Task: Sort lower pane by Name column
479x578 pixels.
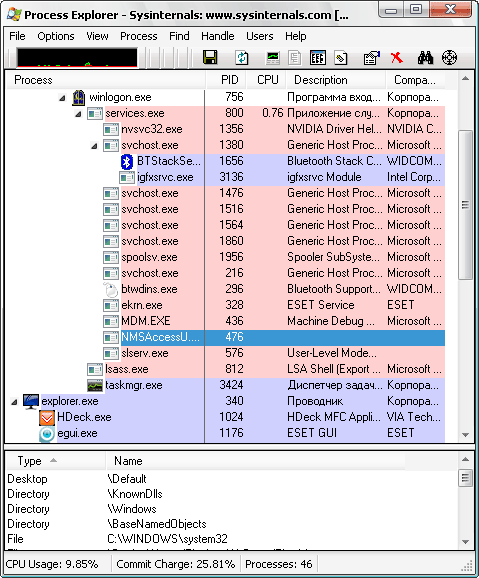Action: point(255,461)
